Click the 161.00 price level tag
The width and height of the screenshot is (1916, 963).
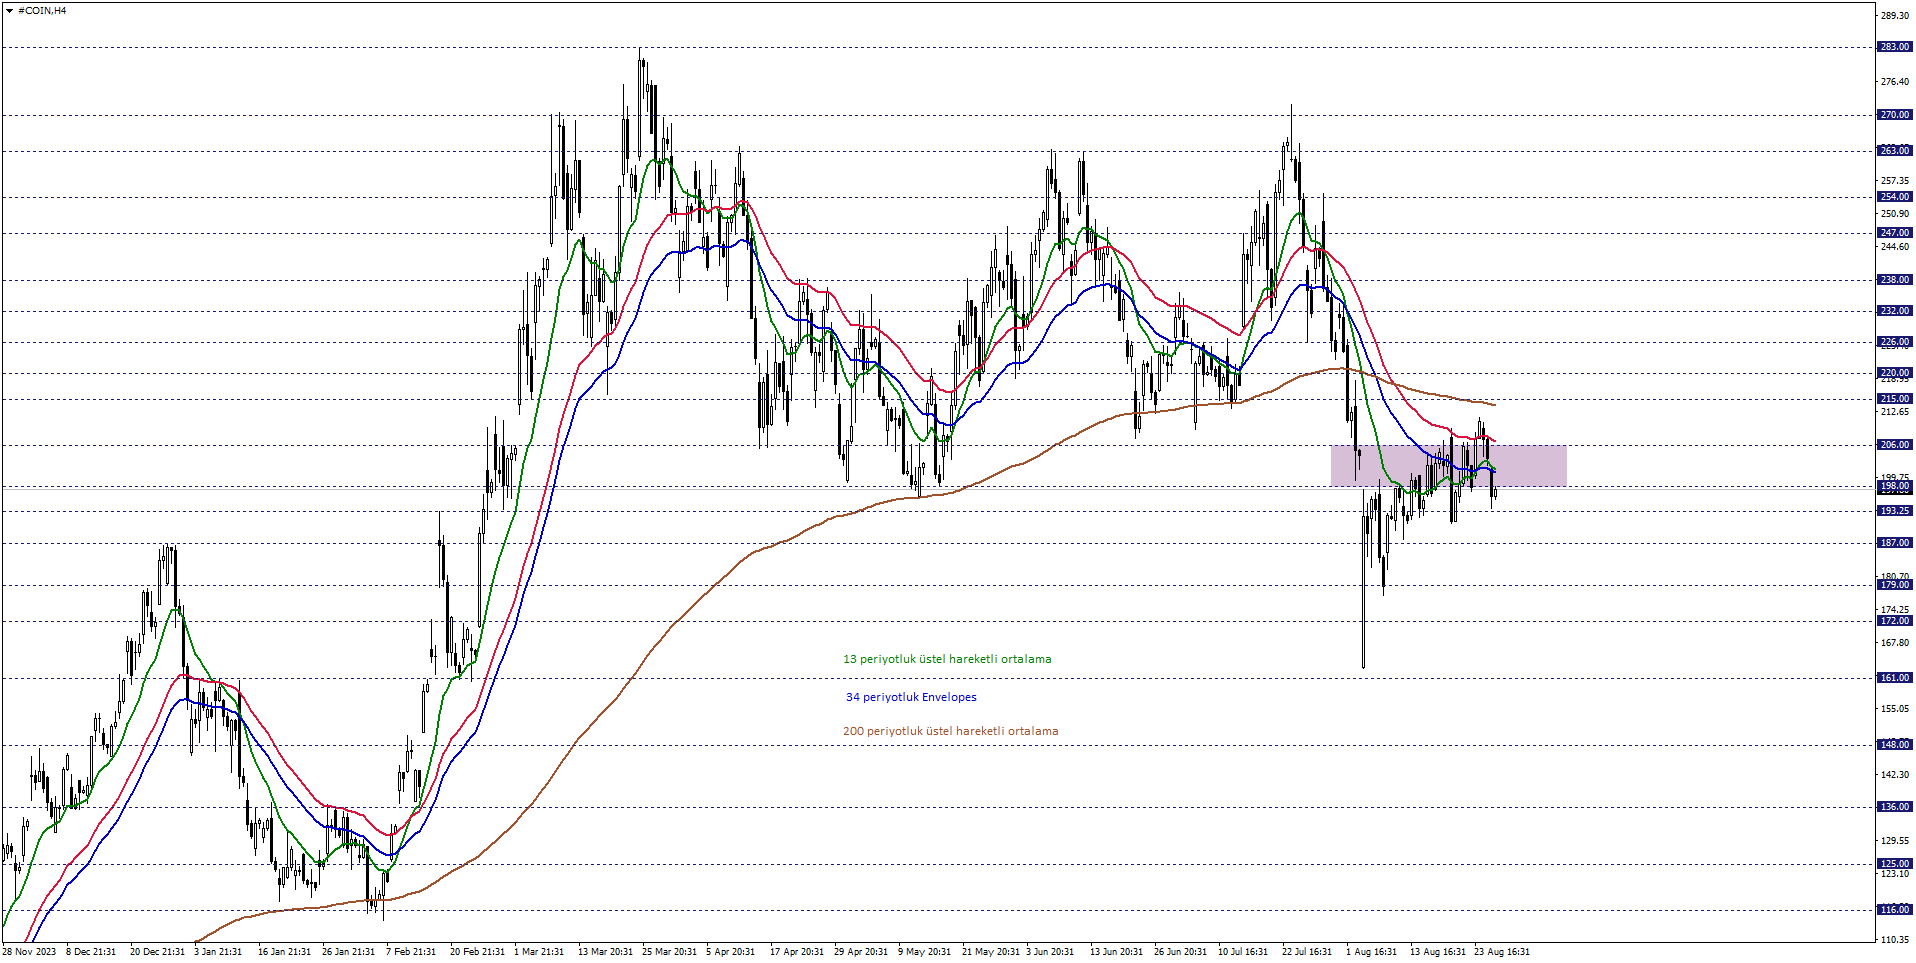[1895, 678]
